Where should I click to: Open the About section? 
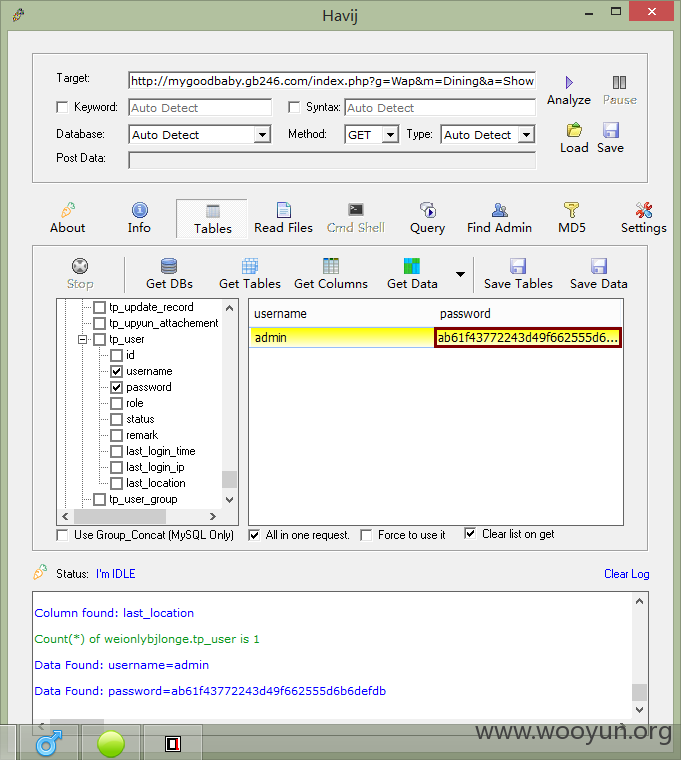coord(67,218)
